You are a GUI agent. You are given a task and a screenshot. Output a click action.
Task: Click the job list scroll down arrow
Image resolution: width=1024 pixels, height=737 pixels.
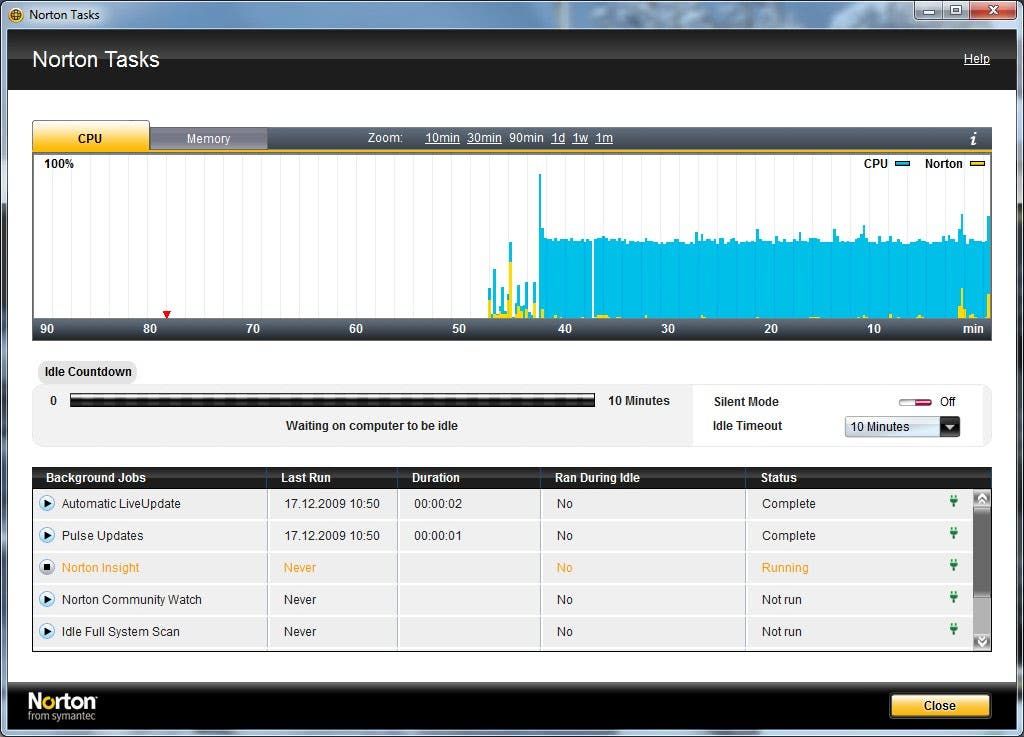982,641
